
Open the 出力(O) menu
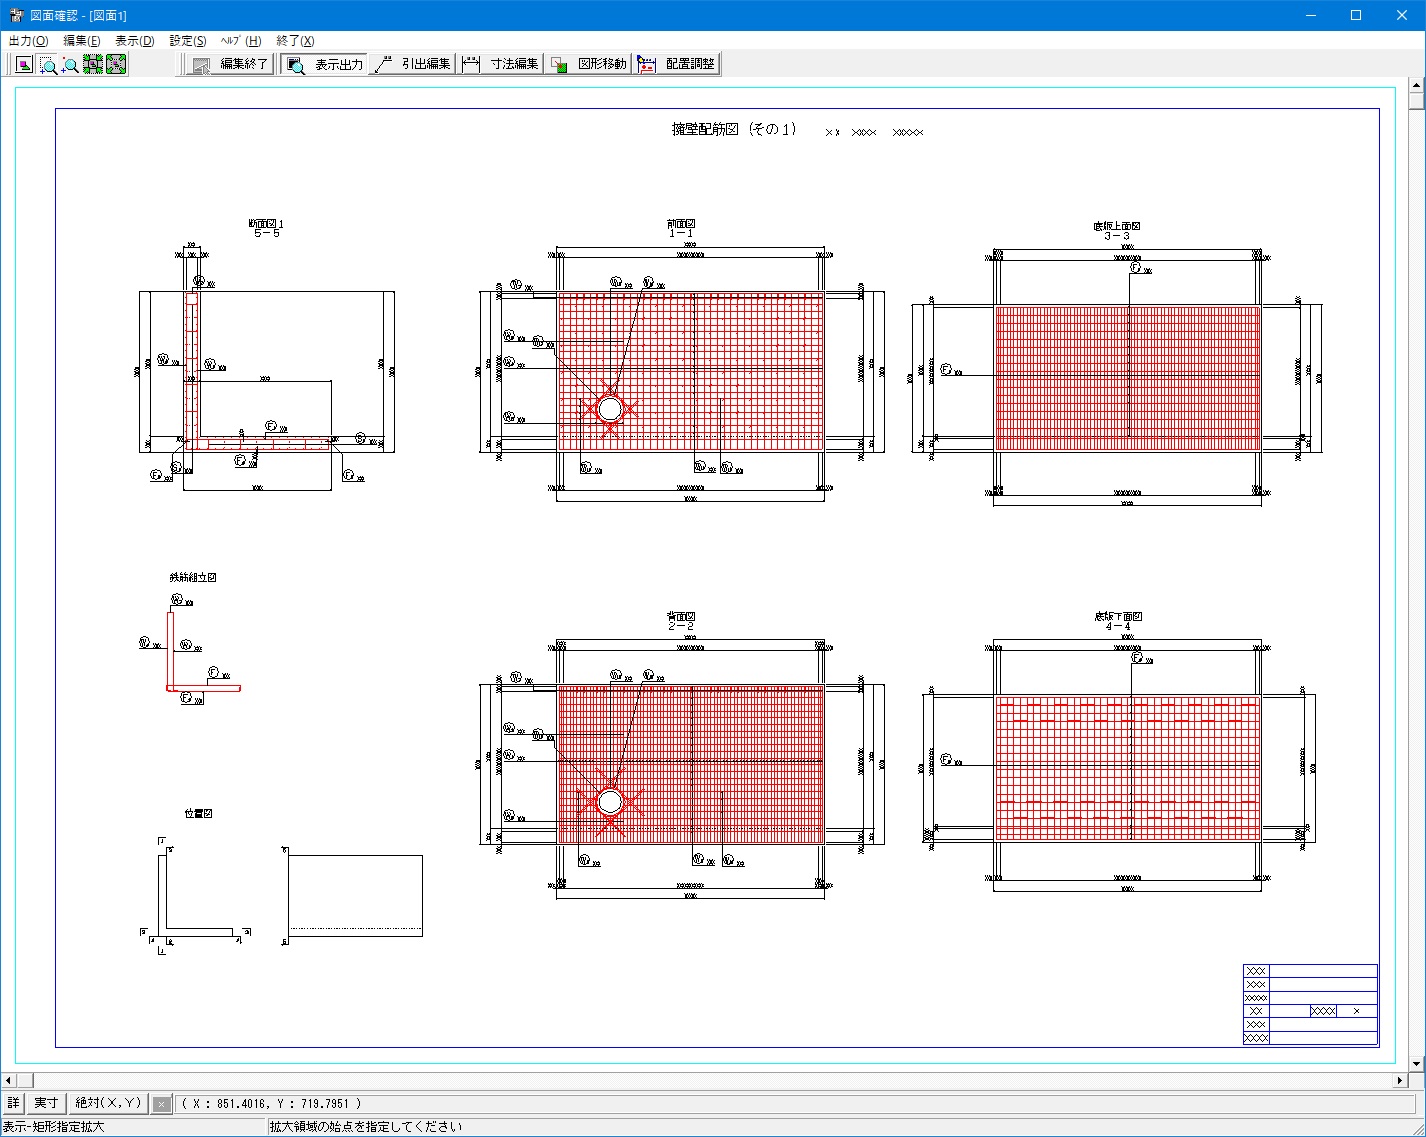28,41
